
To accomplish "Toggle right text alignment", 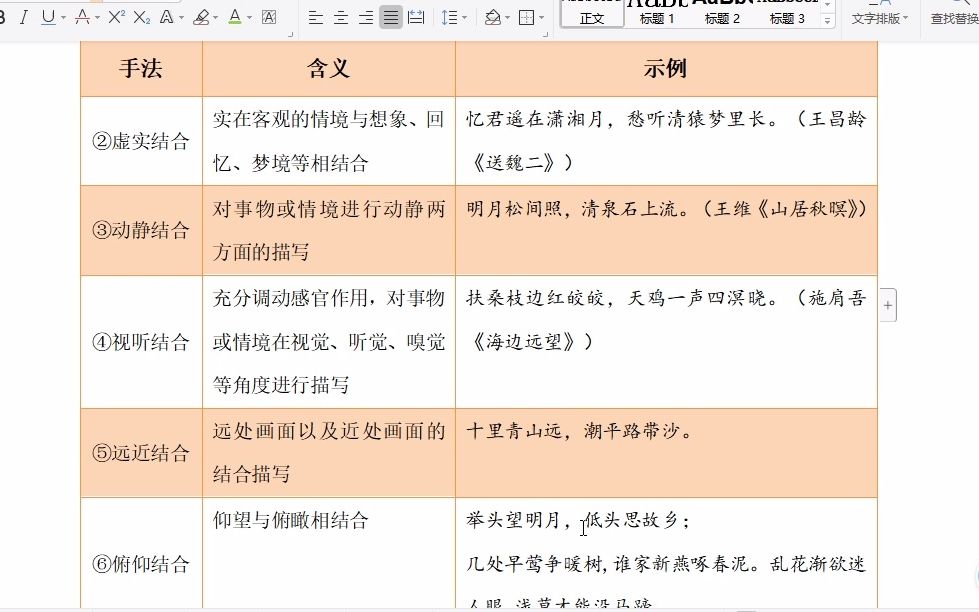I will click(x=364, y=17).
